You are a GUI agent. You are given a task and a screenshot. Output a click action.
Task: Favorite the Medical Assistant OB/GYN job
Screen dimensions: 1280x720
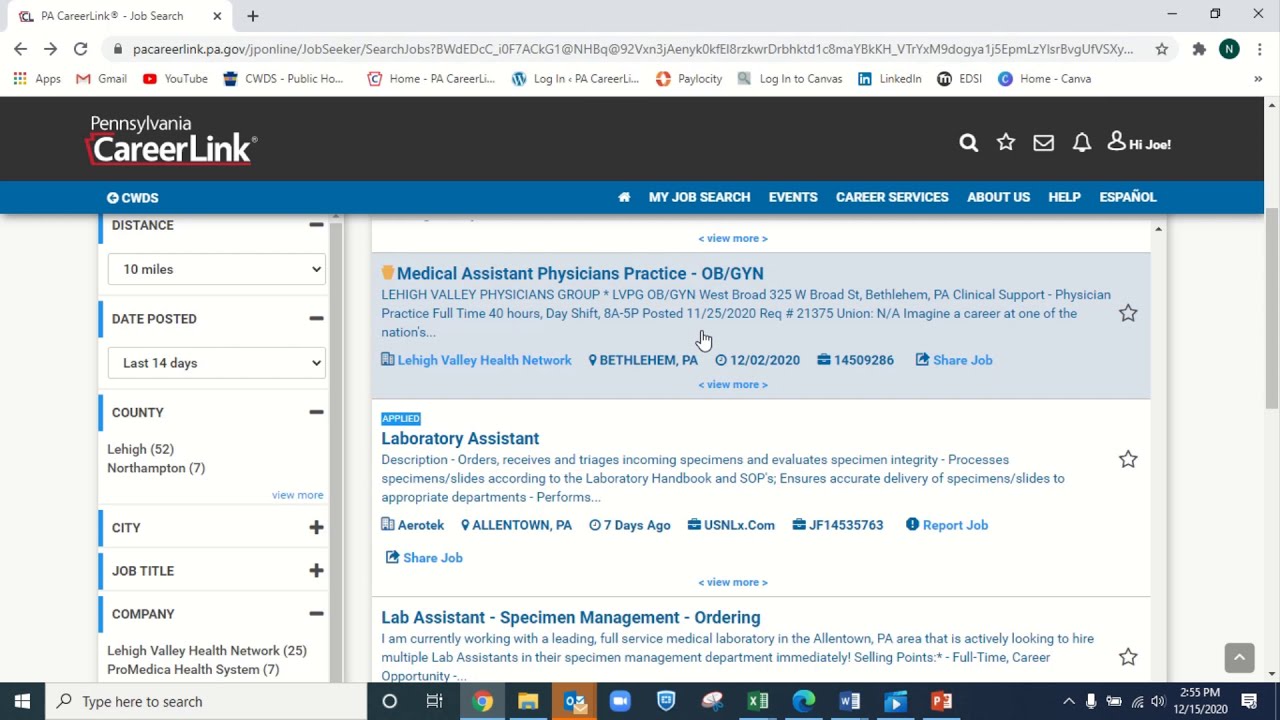pyautogui.click(x=1128, y=313)
